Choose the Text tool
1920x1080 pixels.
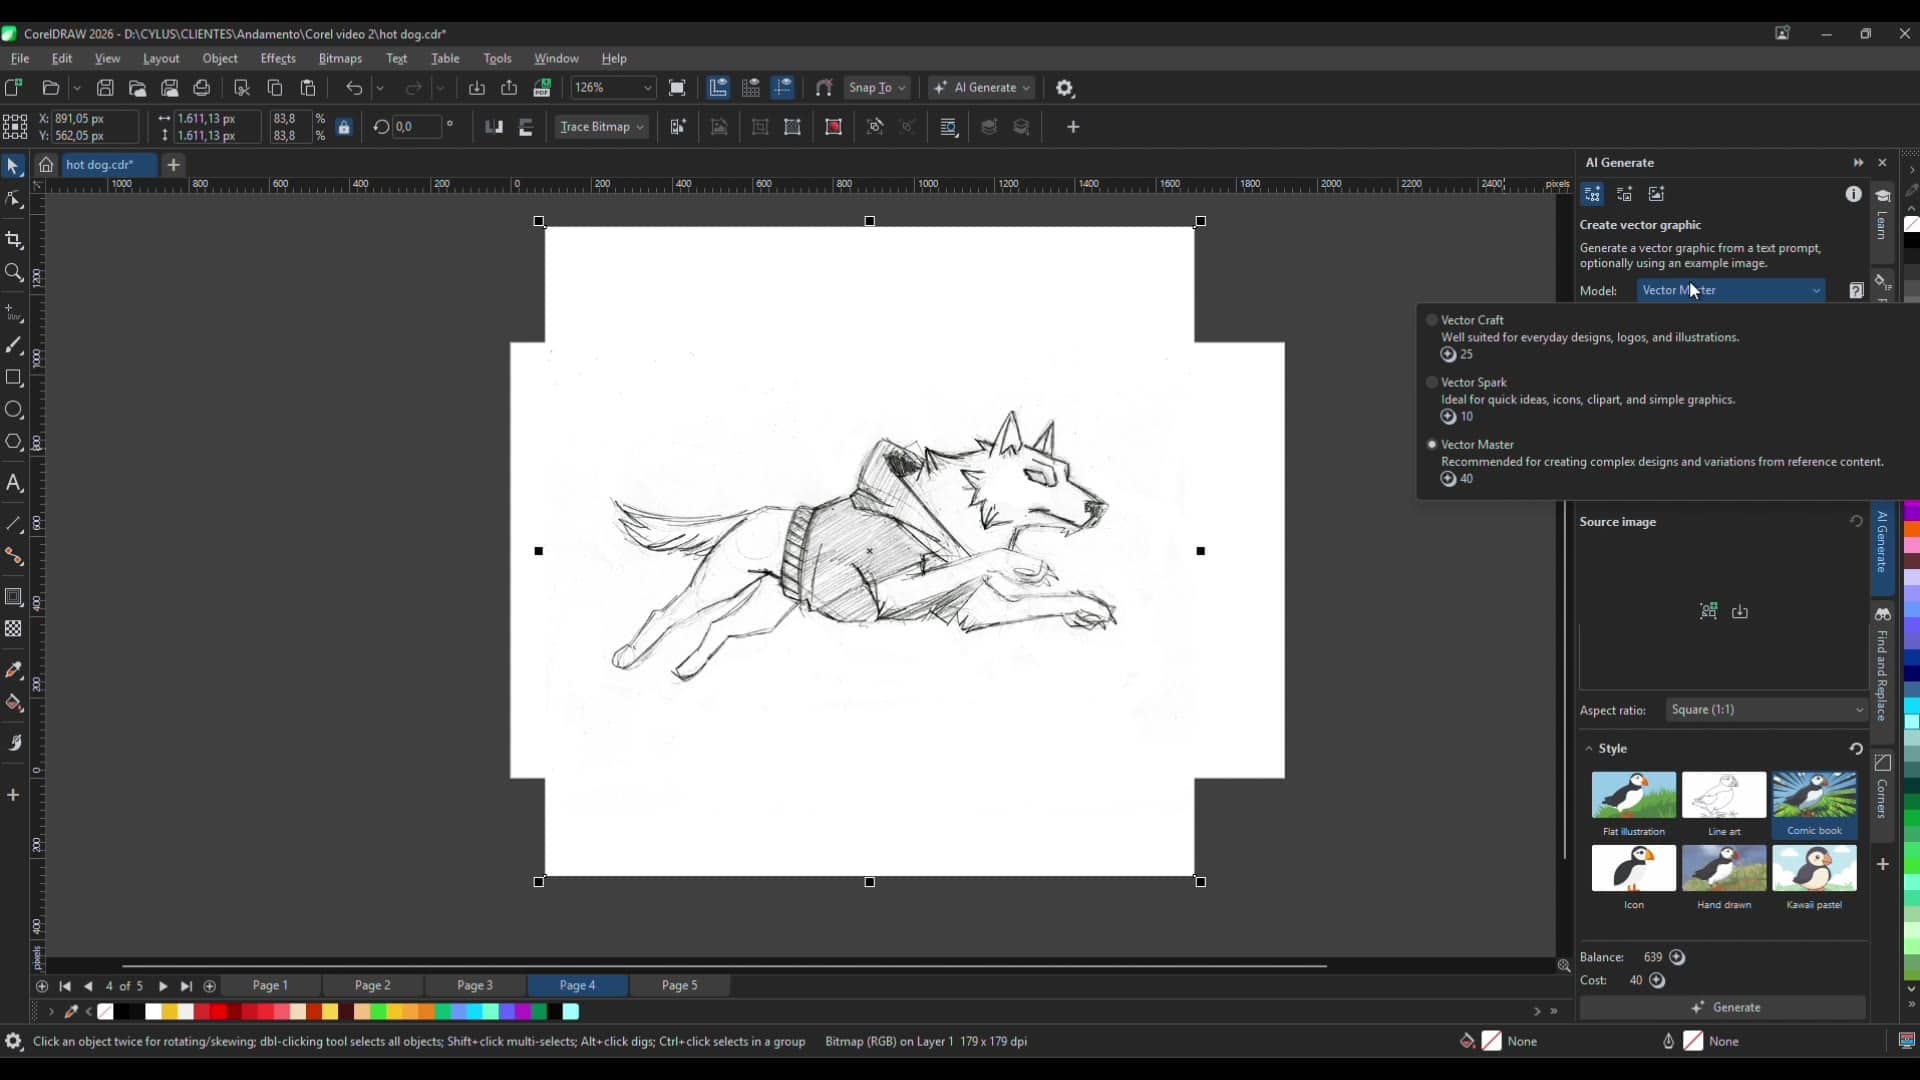click(x=14, y=483)
